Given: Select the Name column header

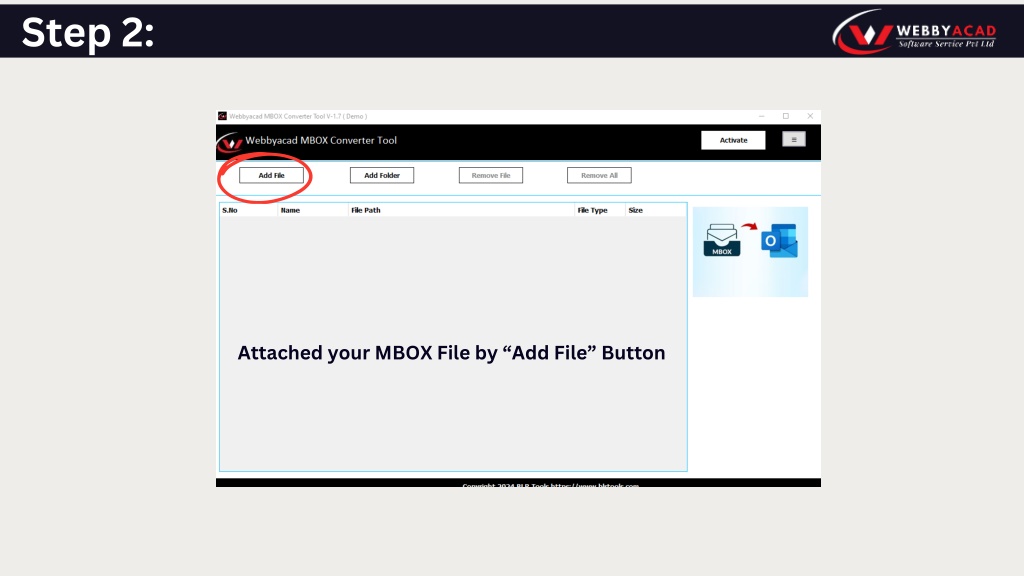Looking at the screenshot, I should [x=313, y=210].
